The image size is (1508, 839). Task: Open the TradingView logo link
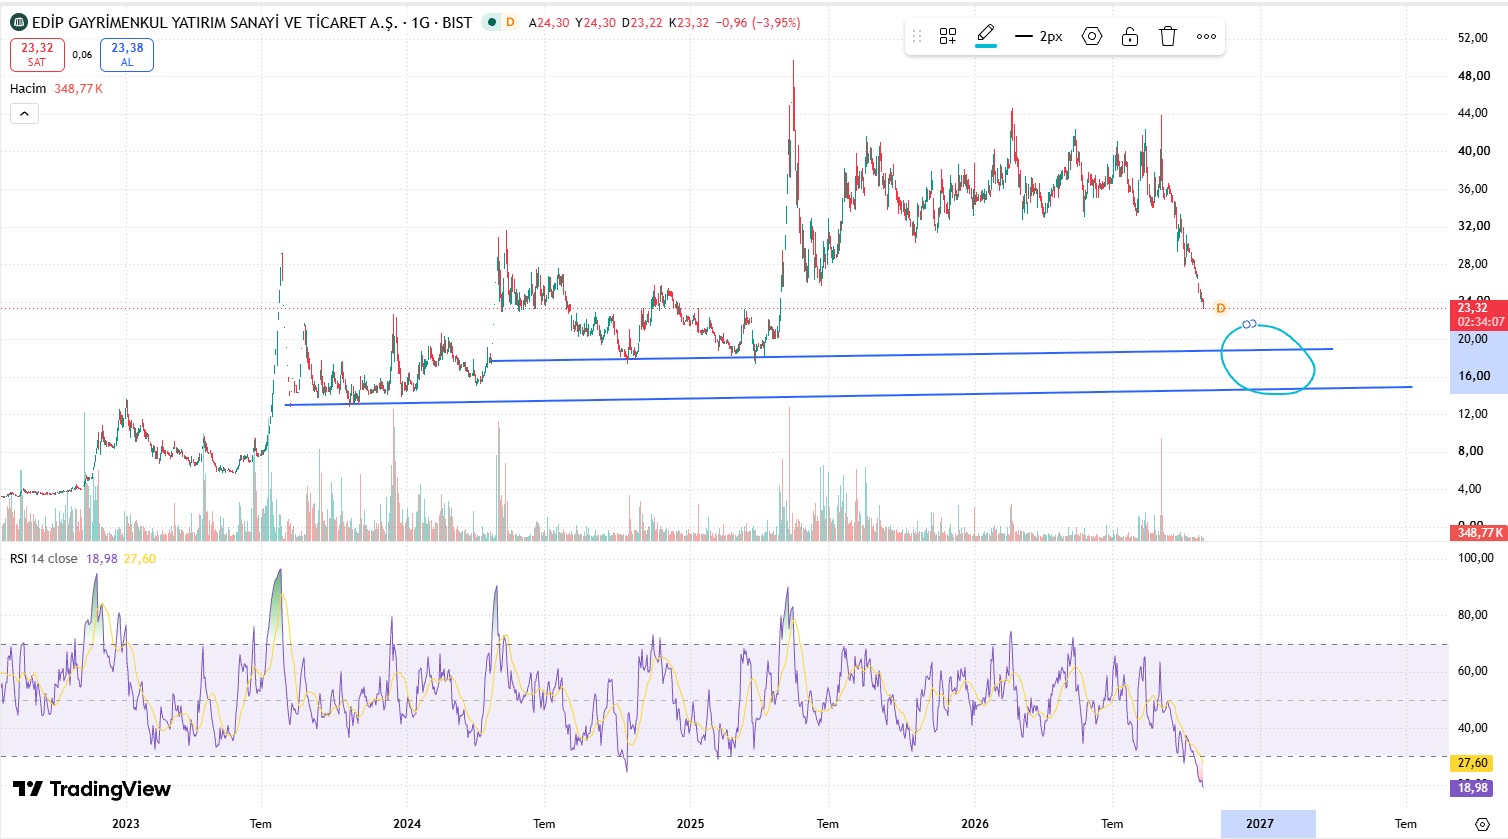(x=92, y=789)
